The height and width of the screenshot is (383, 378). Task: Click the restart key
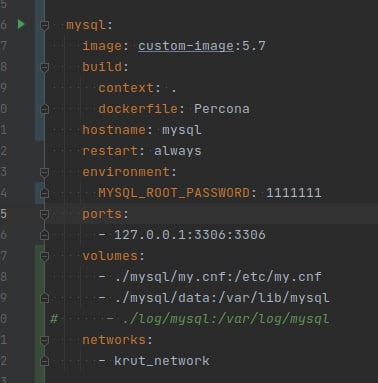[x=110, y=151]
